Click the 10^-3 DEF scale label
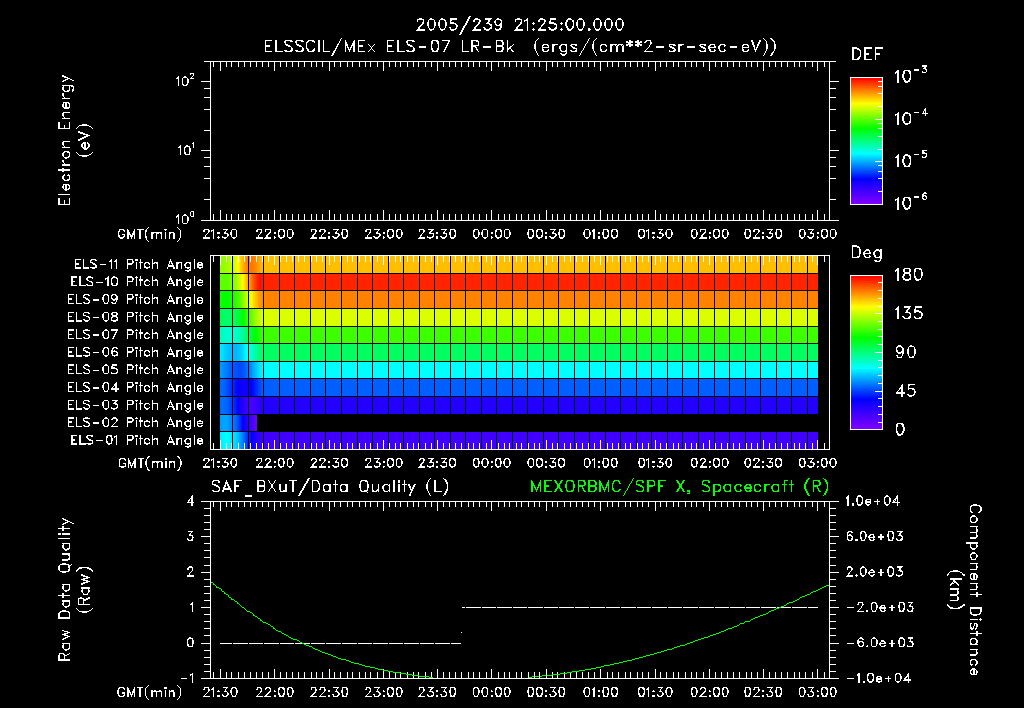The width and height of the screenshot is (1024, 708). 910,75
